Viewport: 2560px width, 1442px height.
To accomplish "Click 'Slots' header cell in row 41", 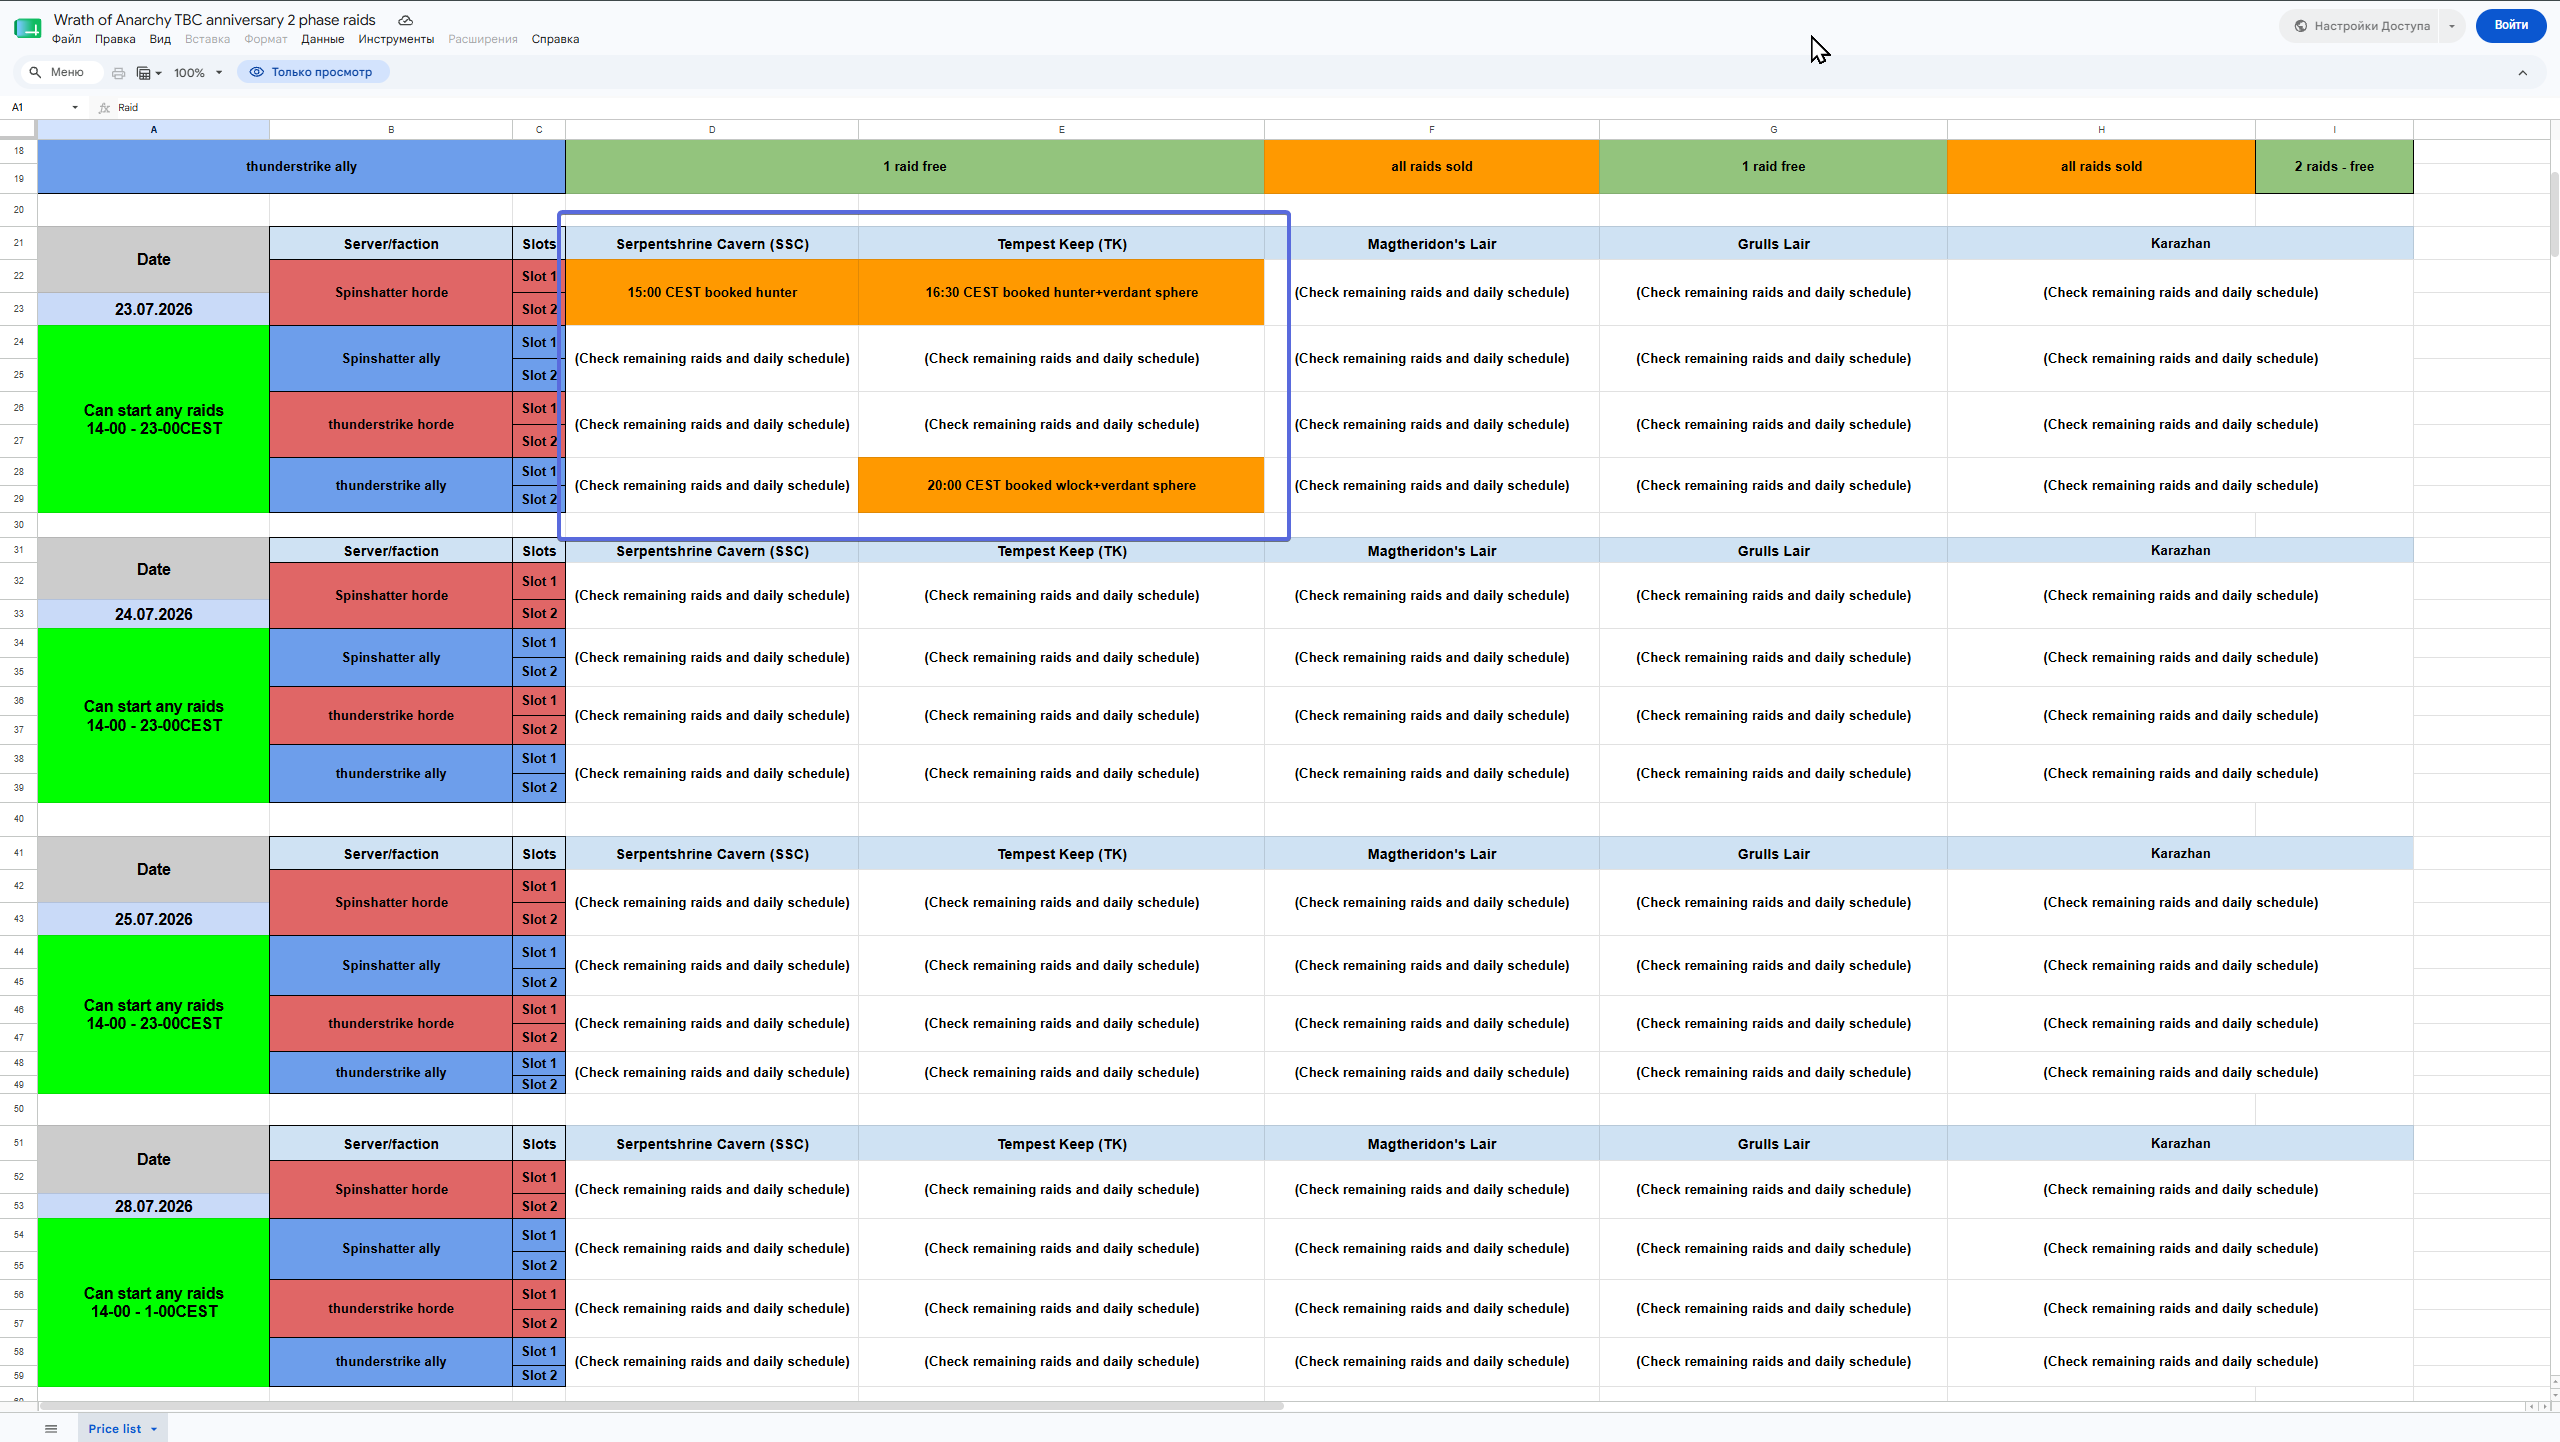I will [x=539, y=854].
